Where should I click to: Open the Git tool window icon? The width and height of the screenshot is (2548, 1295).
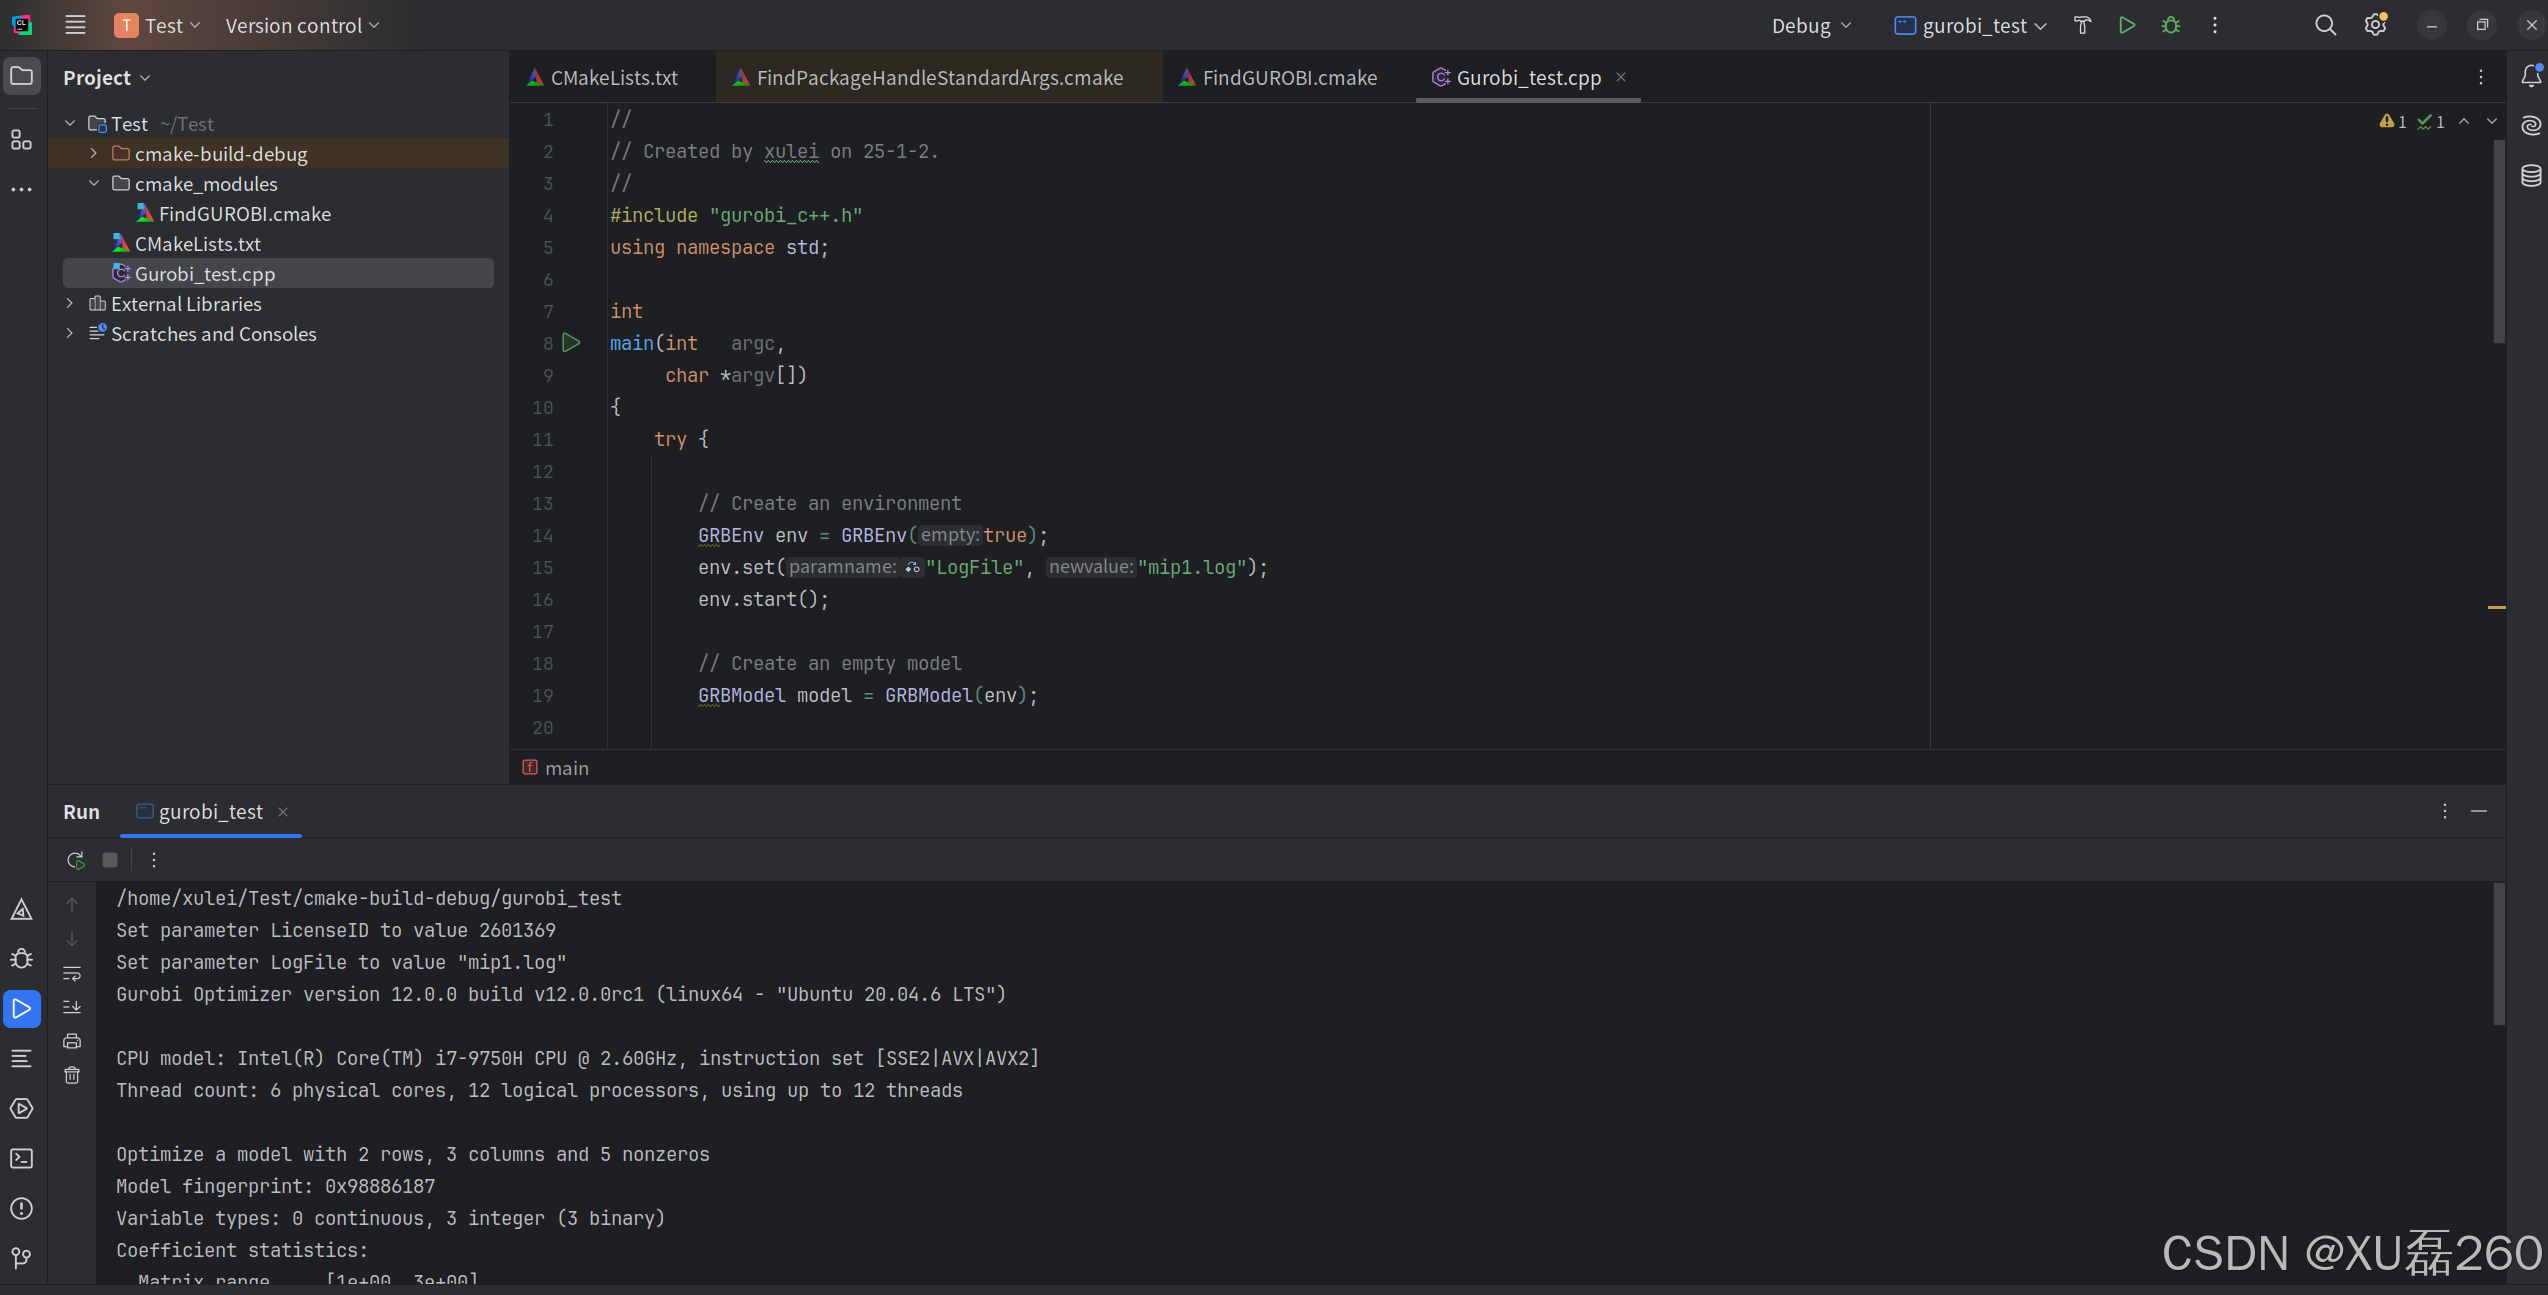(21, 1257)
